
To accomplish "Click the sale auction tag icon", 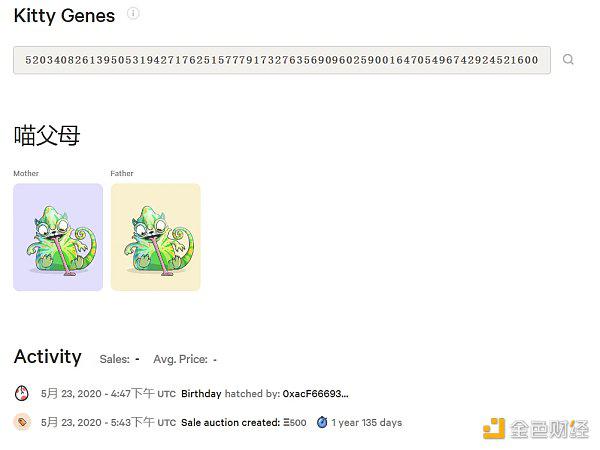I will [x=23, y=422].
